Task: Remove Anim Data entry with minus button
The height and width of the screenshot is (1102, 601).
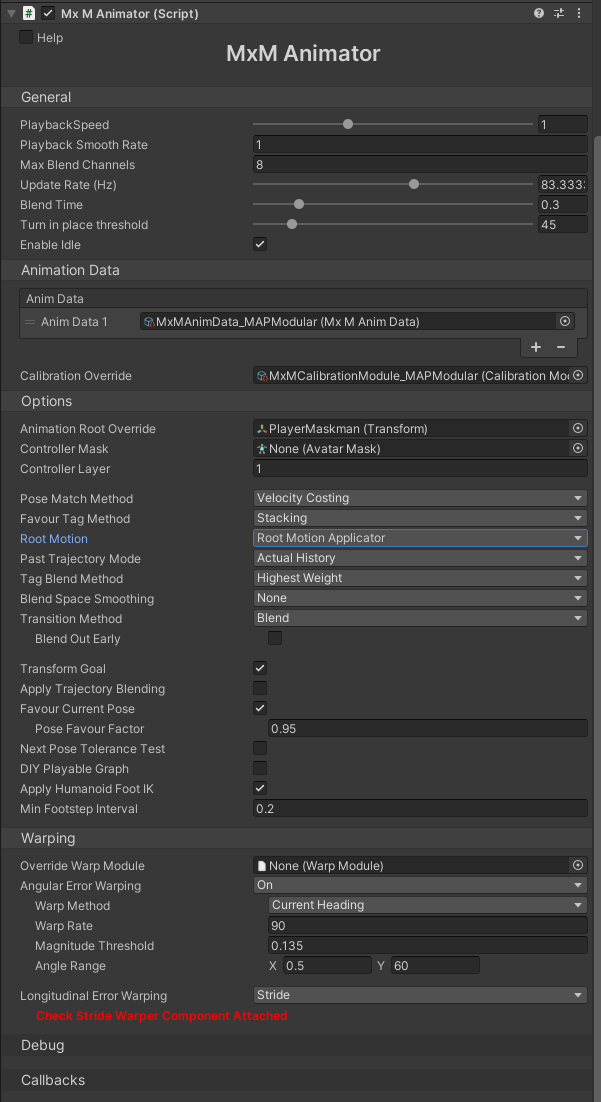Action: (x=560, y=347)
